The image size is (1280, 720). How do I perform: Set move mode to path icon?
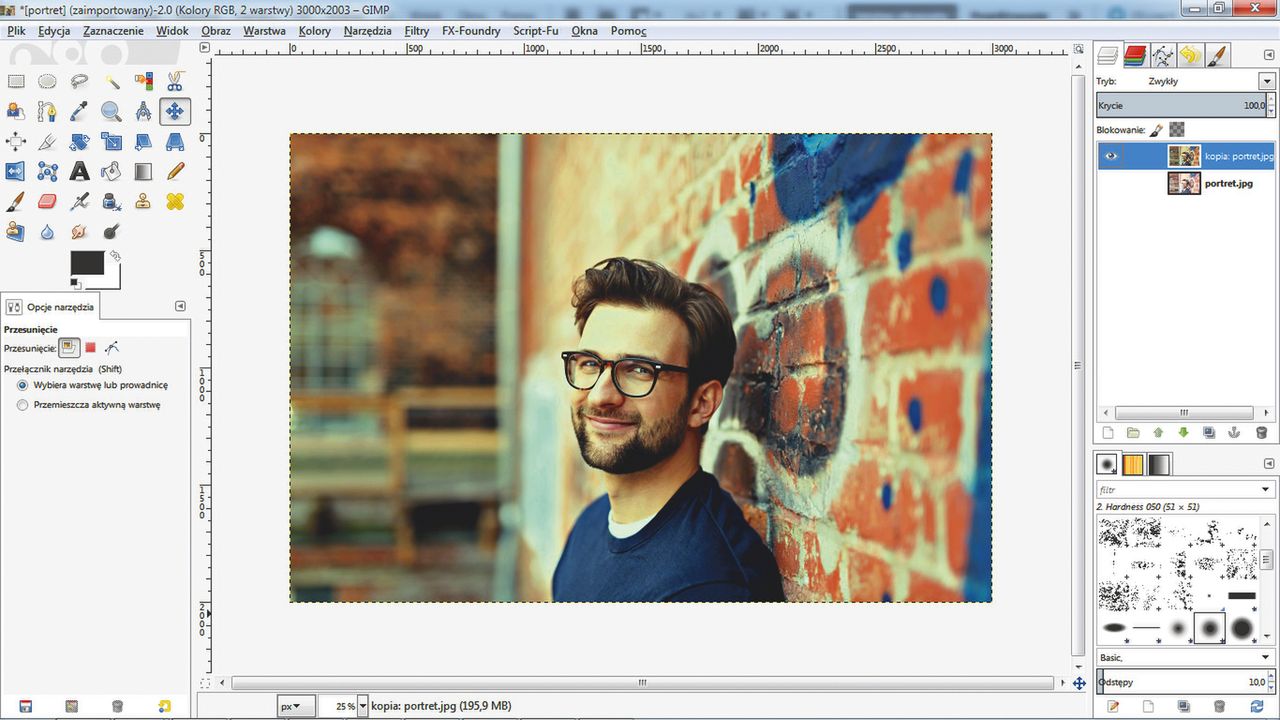112,348
